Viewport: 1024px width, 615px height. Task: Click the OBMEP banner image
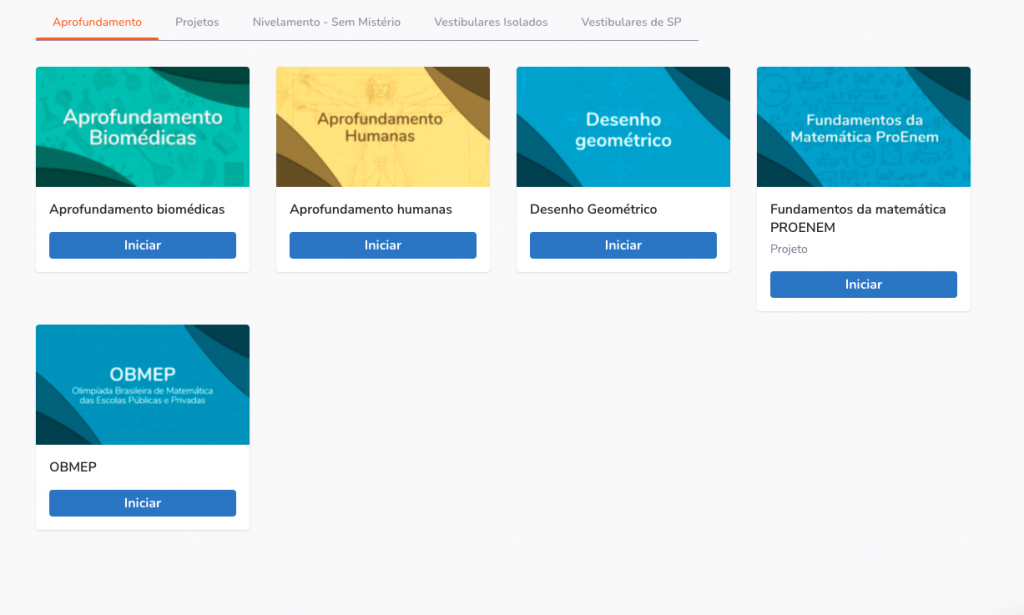click(x=142, y=385)
